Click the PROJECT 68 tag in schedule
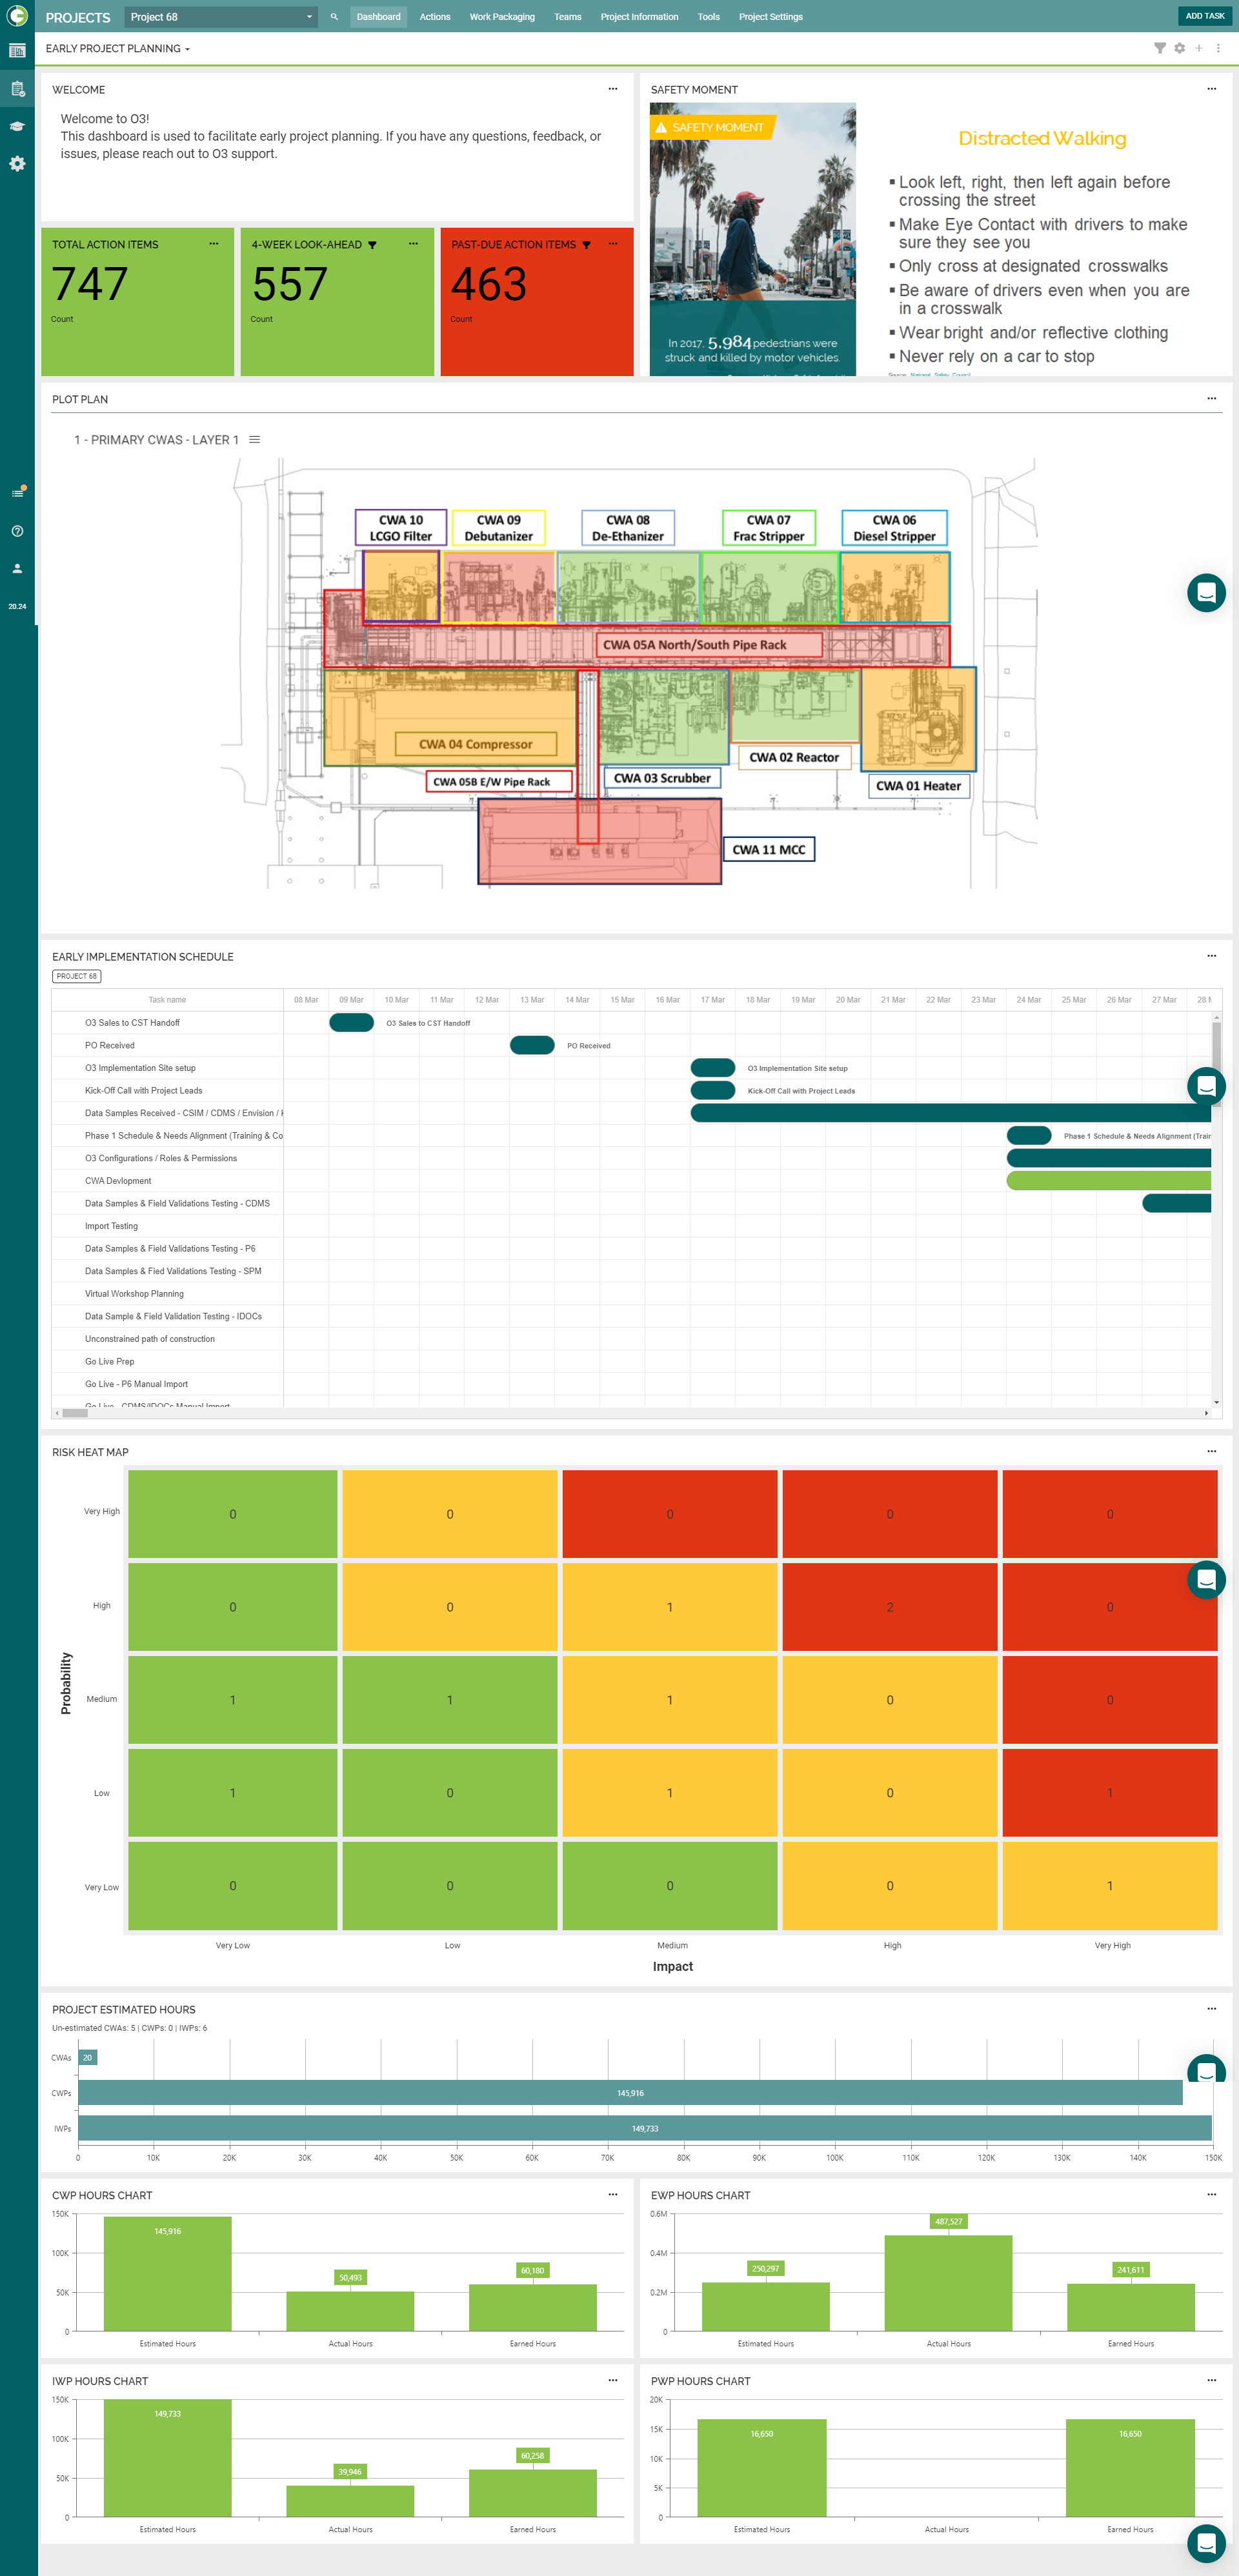Viewport: 1239px width, 2576px height. [77, 976]
